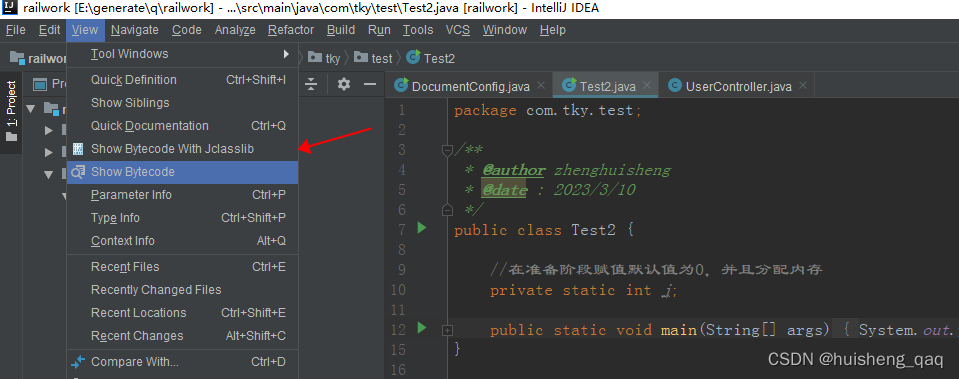Open the Analyze menu

[x=235, y=30]
